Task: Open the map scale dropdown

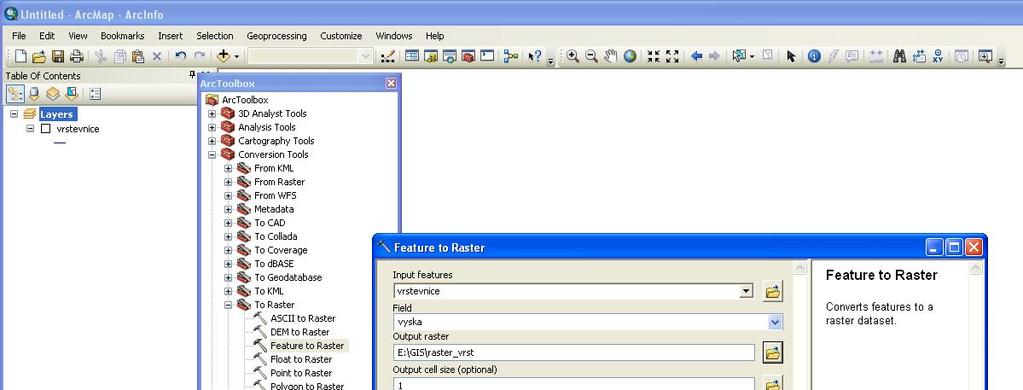Action: pyautogui.click(x=366, y=57)
